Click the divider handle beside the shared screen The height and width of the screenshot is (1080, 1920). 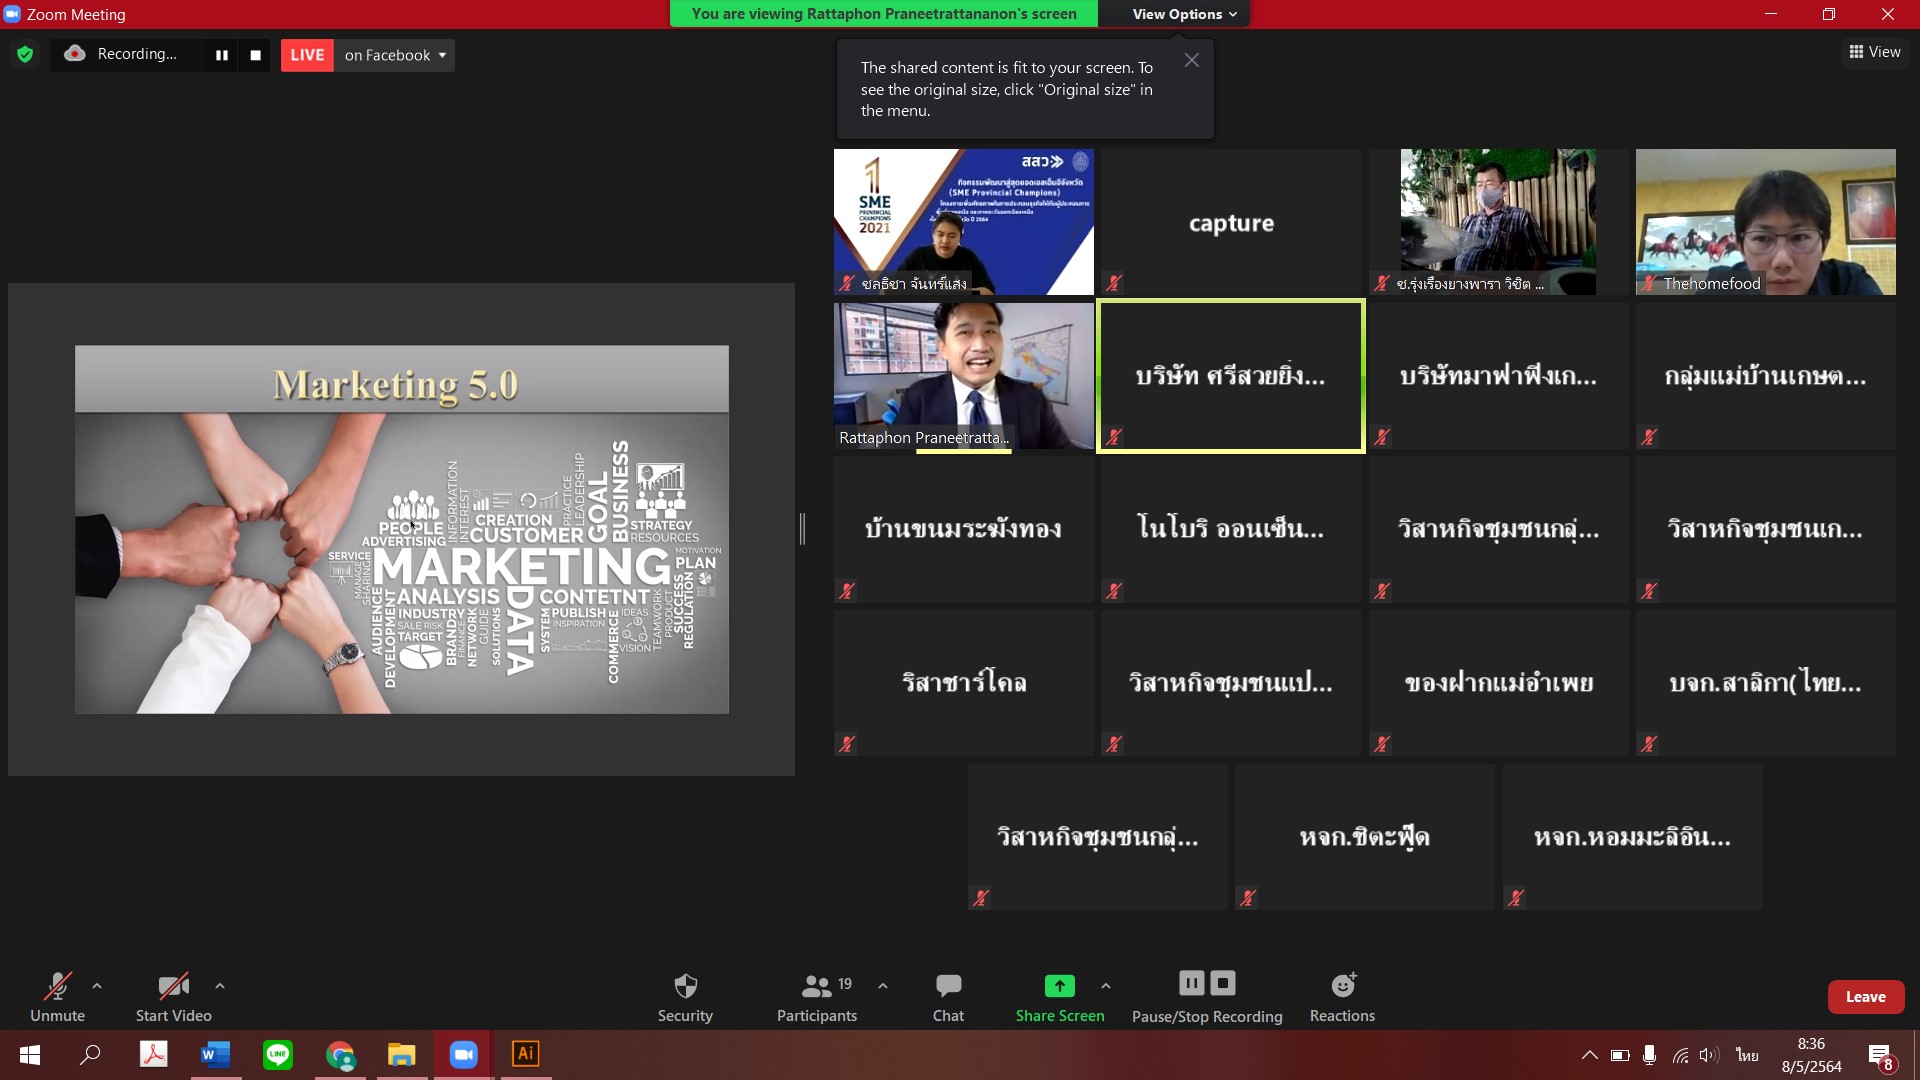click(802, 528)
